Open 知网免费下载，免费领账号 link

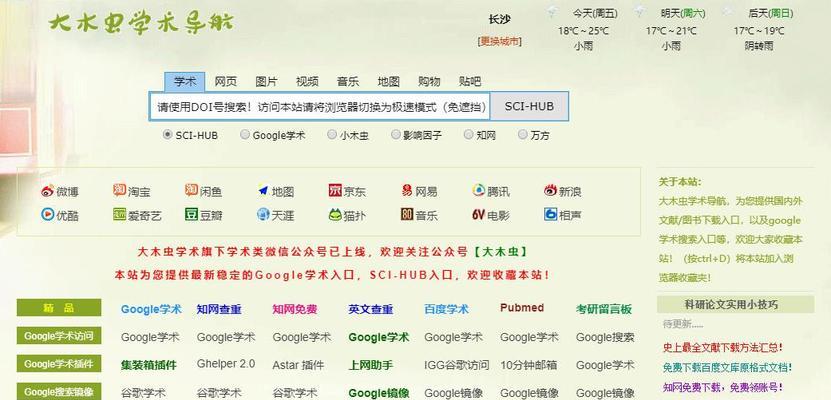[722, 387]
